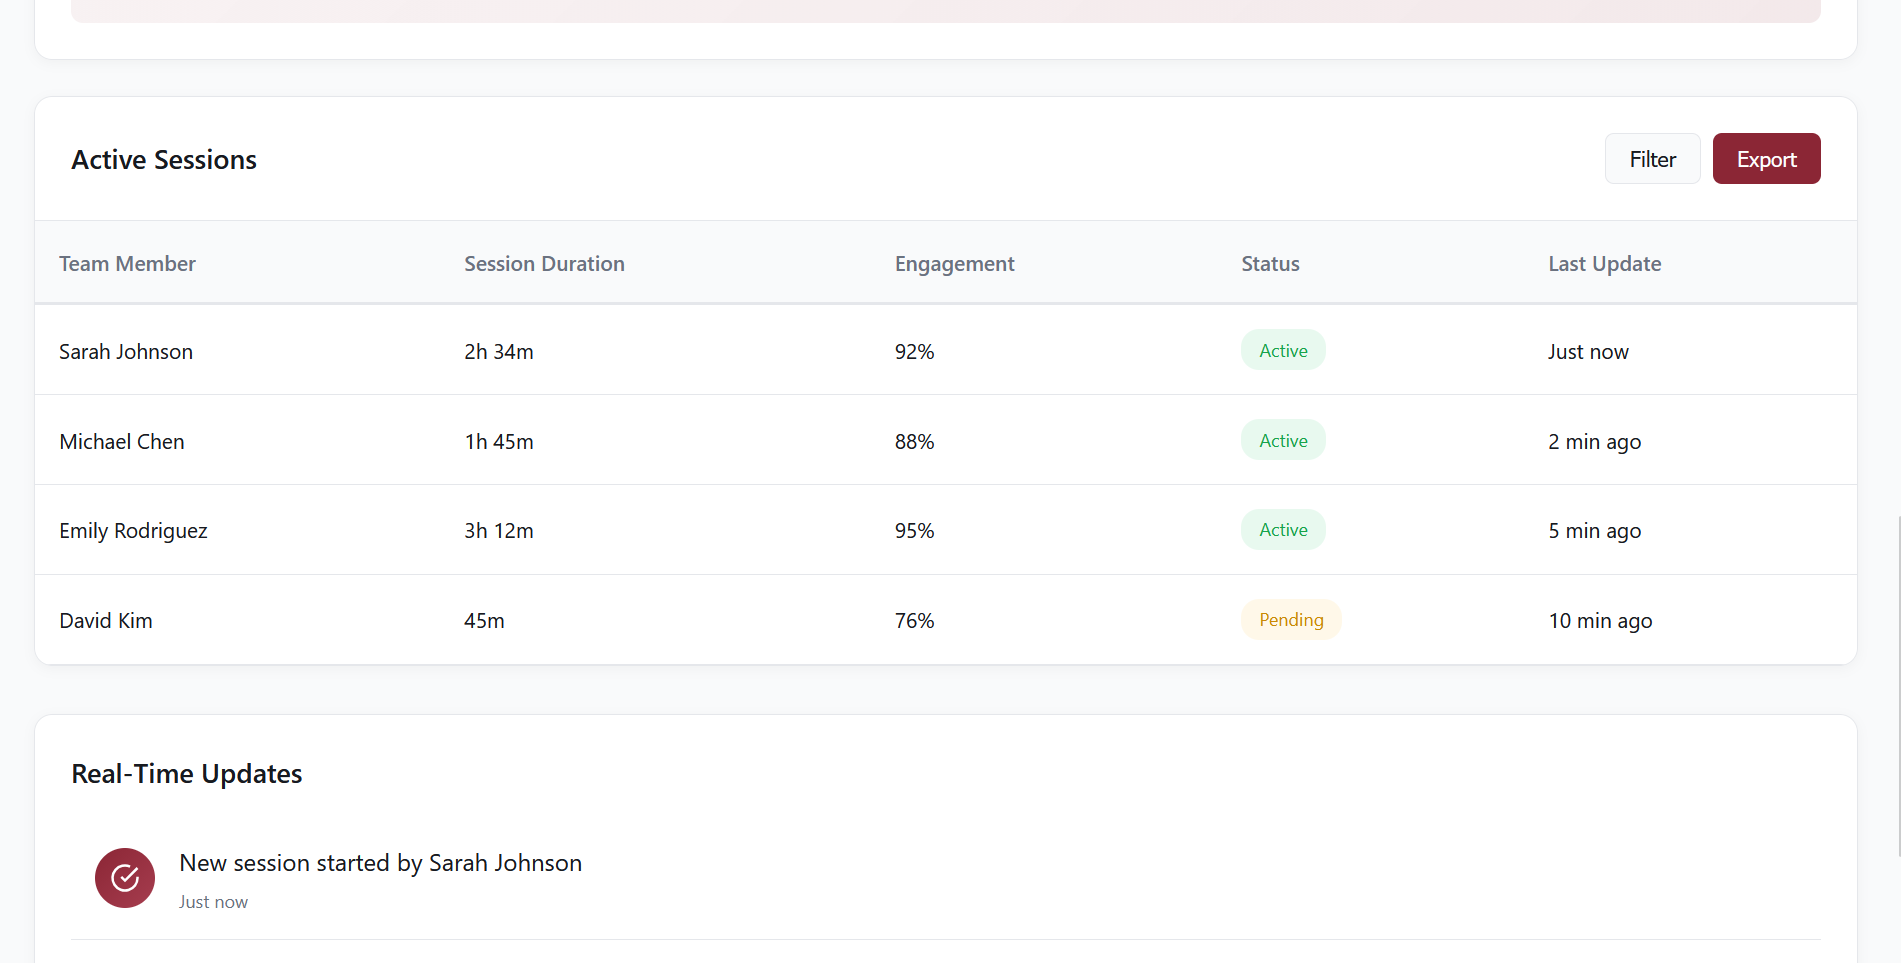Sort by Last Update column
This screenshot has width=1901, height=963.
click(x=1604, y=263)
